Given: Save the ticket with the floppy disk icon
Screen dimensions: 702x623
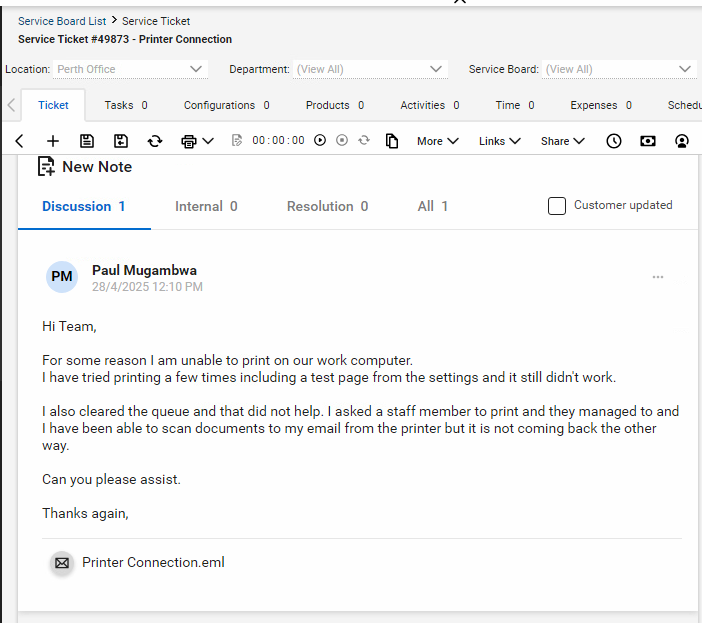Looking at the screenshot, I should coord(86,141).
